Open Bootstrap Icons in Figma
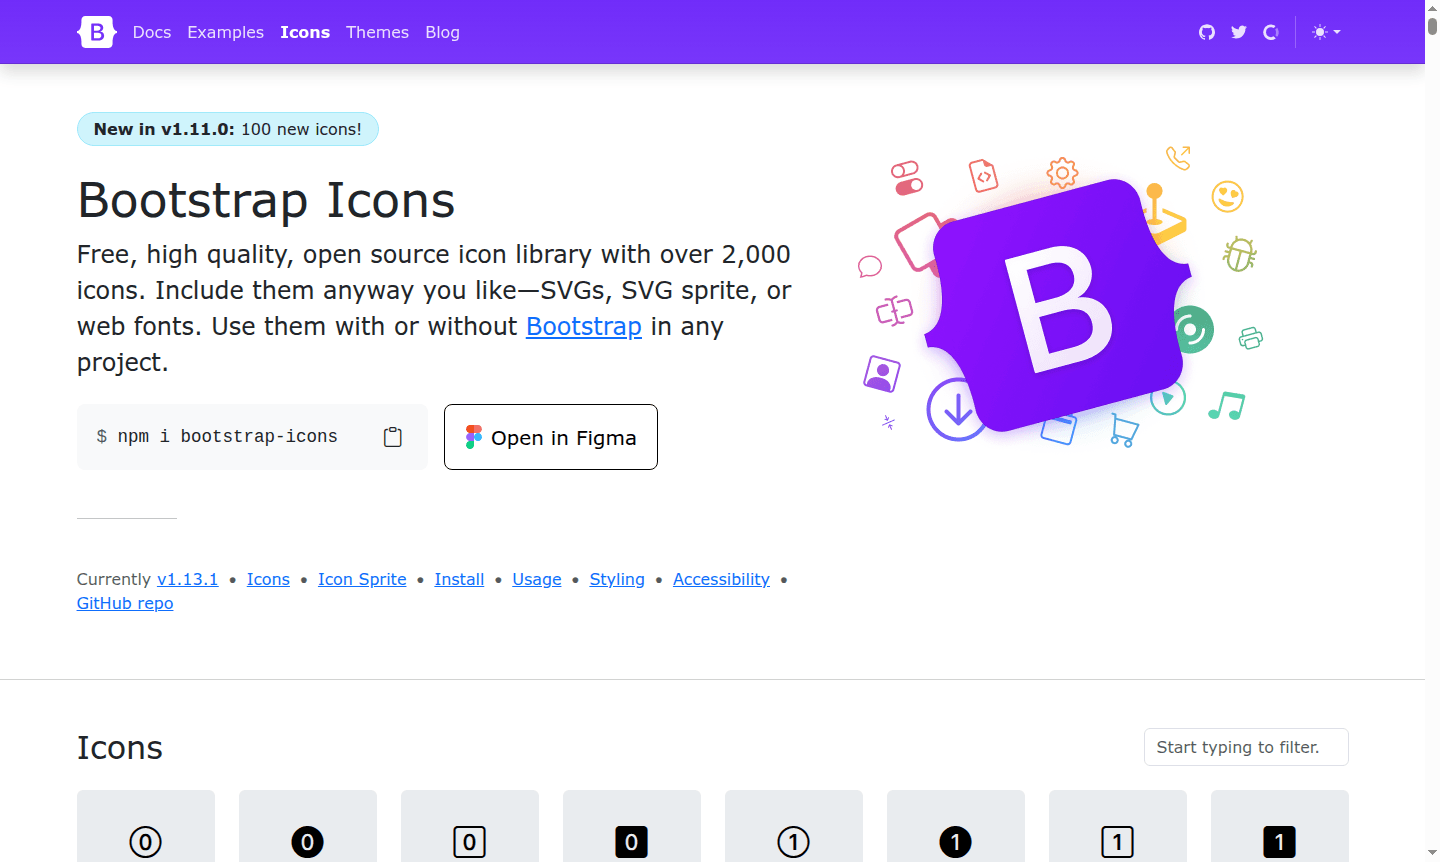1440x862 pixels. (550, 437)
